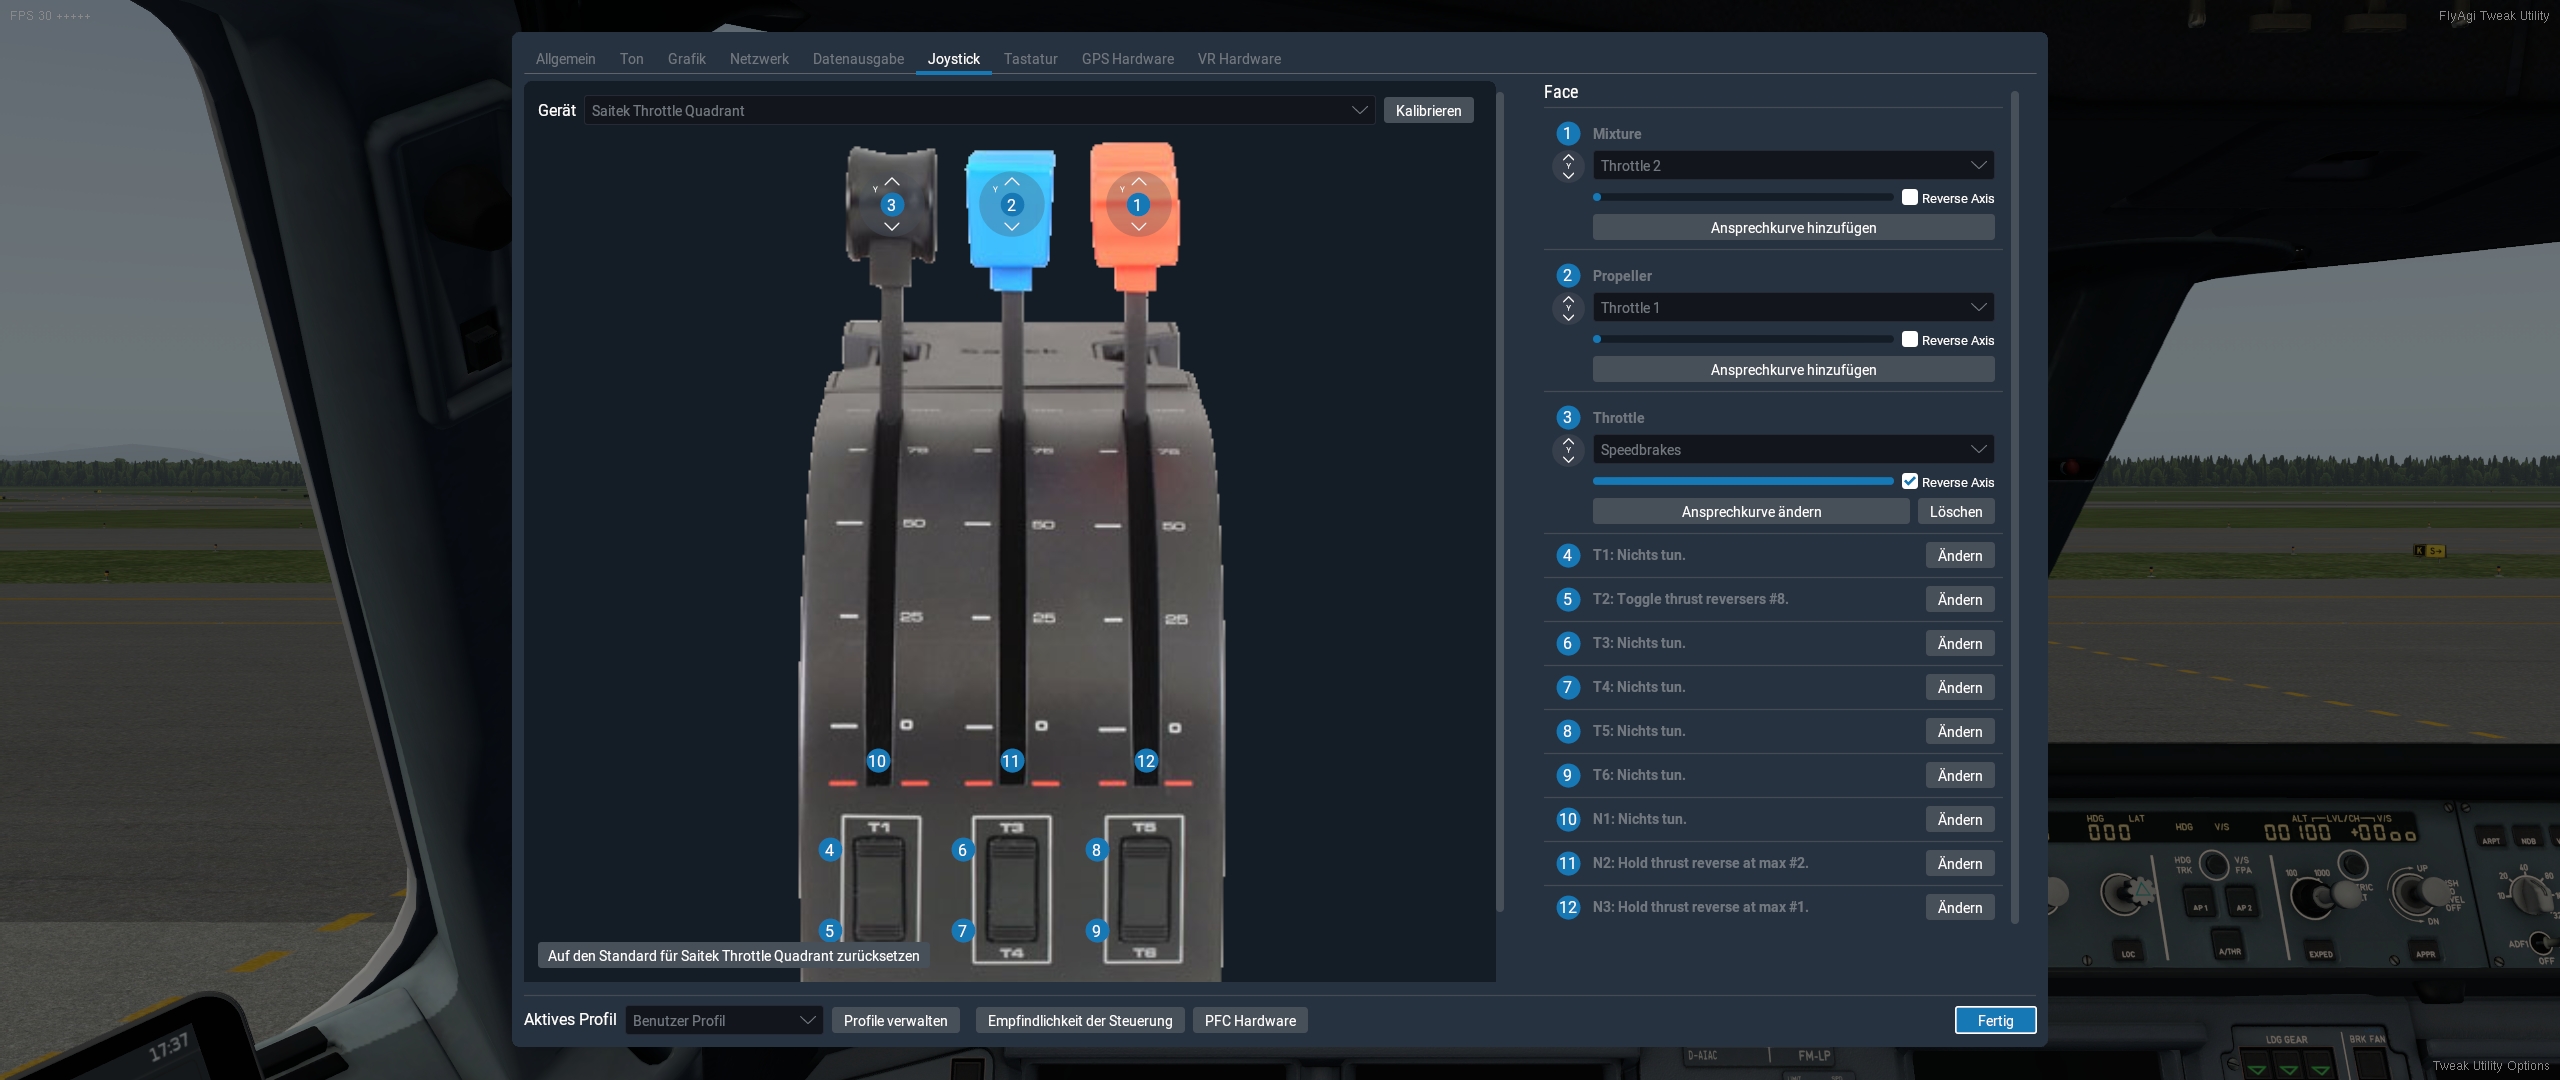Select button marker 4 at T1 switch
The image size is (2560, 1080).
(829, 850)
